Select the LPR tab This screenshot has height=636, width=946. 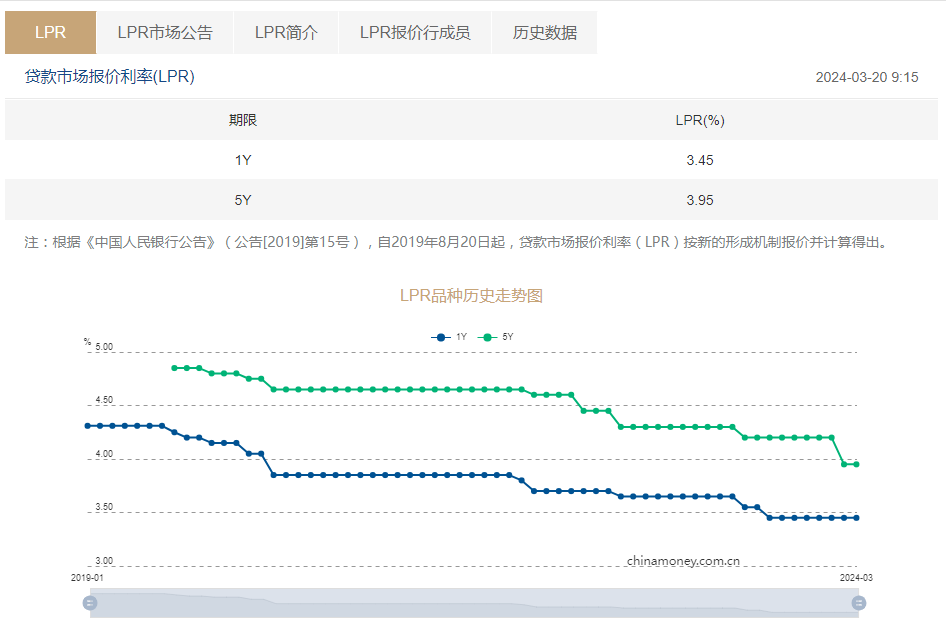(50, 33)
